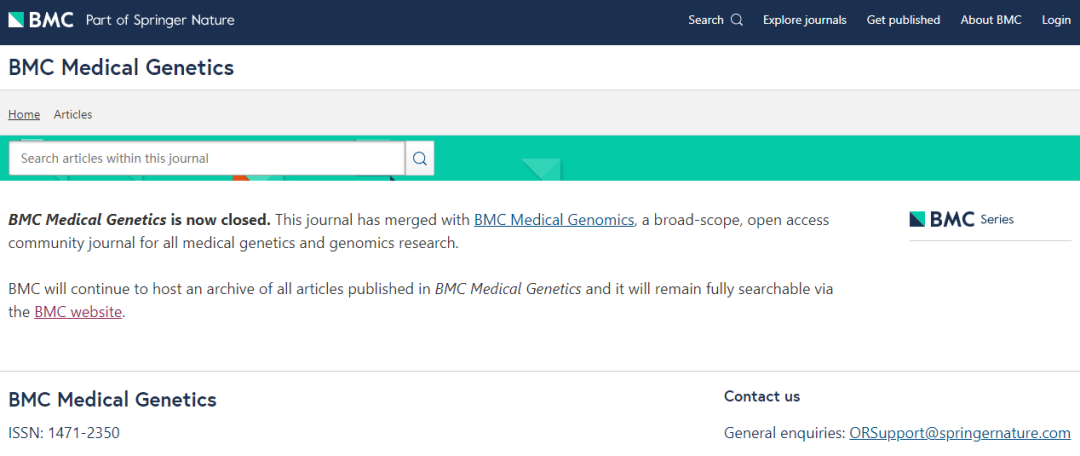1080x456 pixels.
Task: Click the ISSN: 1471-2350 text
Action: 64,433
